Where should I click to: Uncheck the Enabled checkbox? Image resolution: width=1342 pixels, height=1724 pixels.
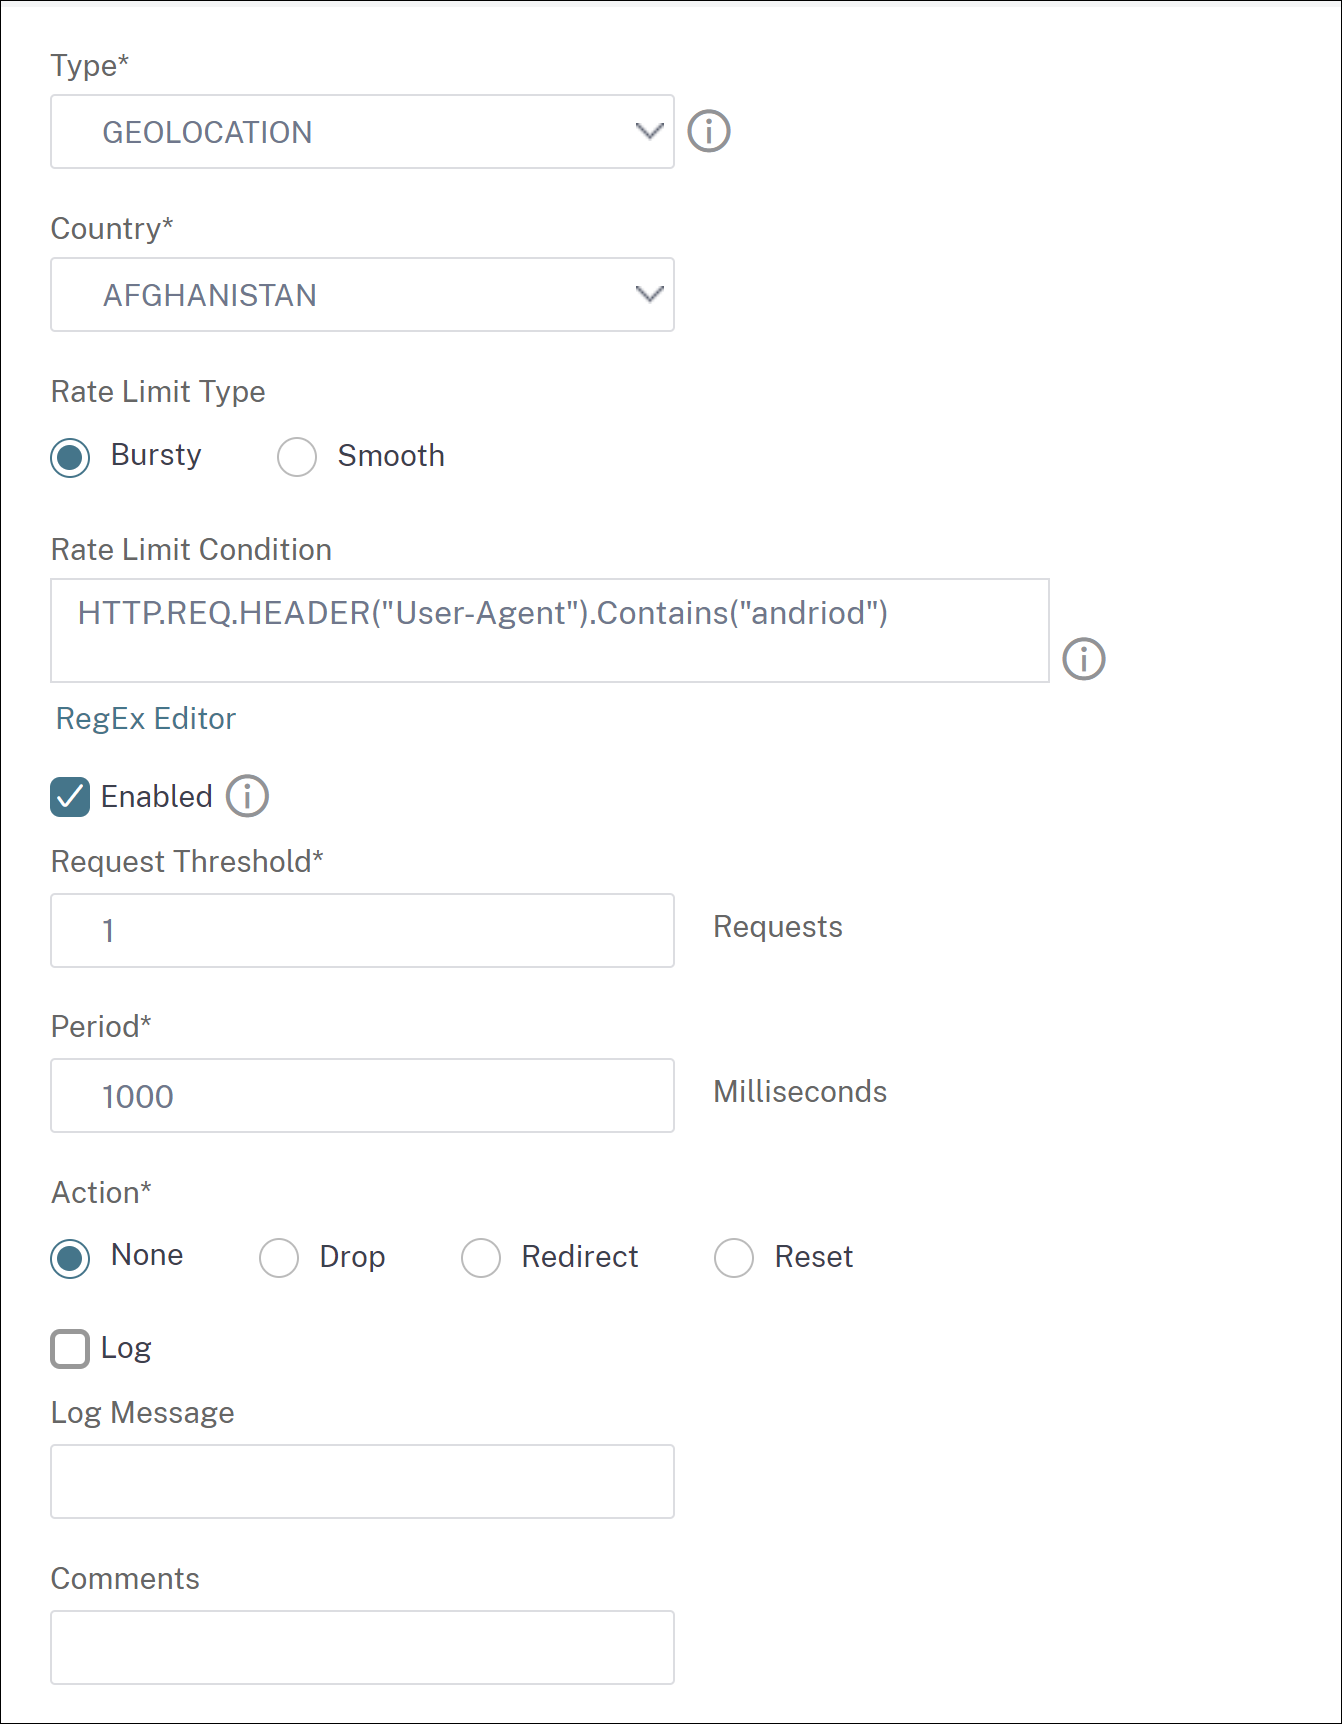click(x=70, y=797)
